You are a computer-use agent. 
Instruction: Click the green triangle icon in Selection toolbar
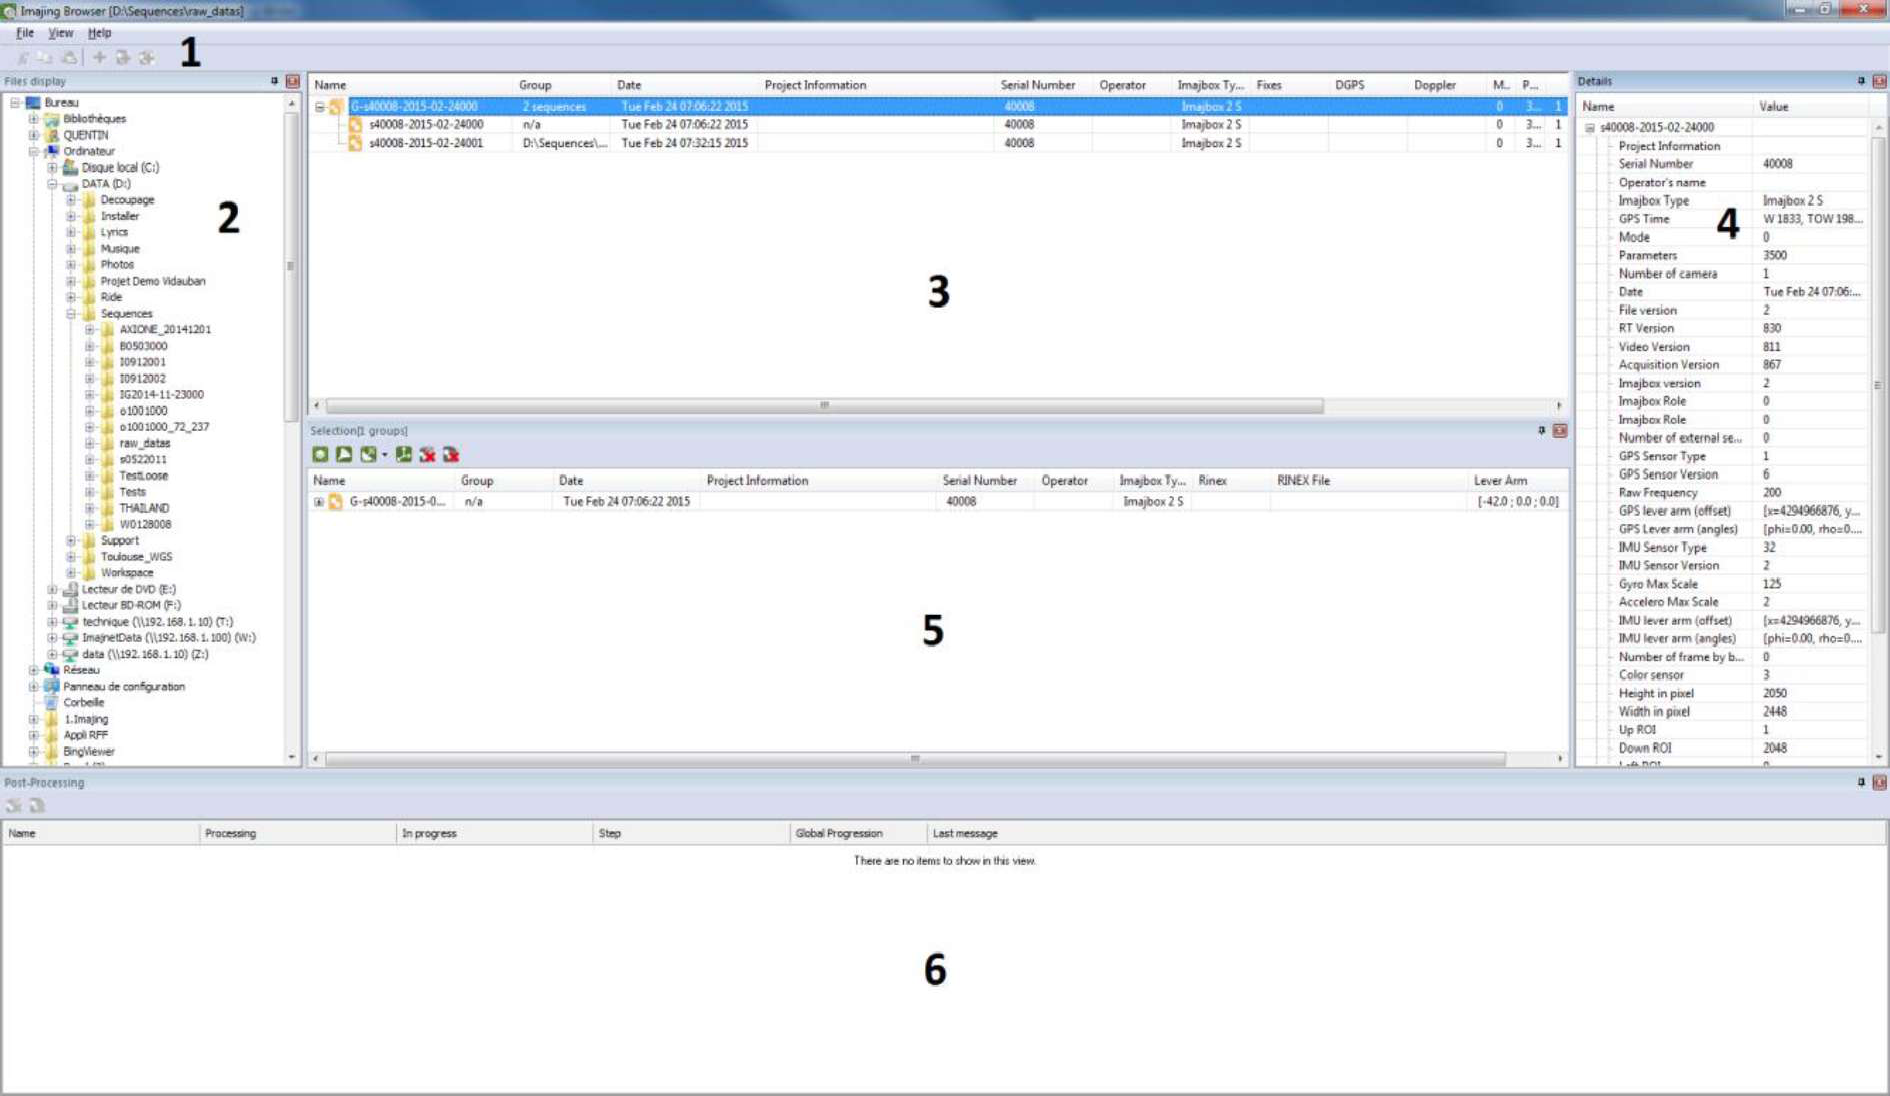coord(344,455)
